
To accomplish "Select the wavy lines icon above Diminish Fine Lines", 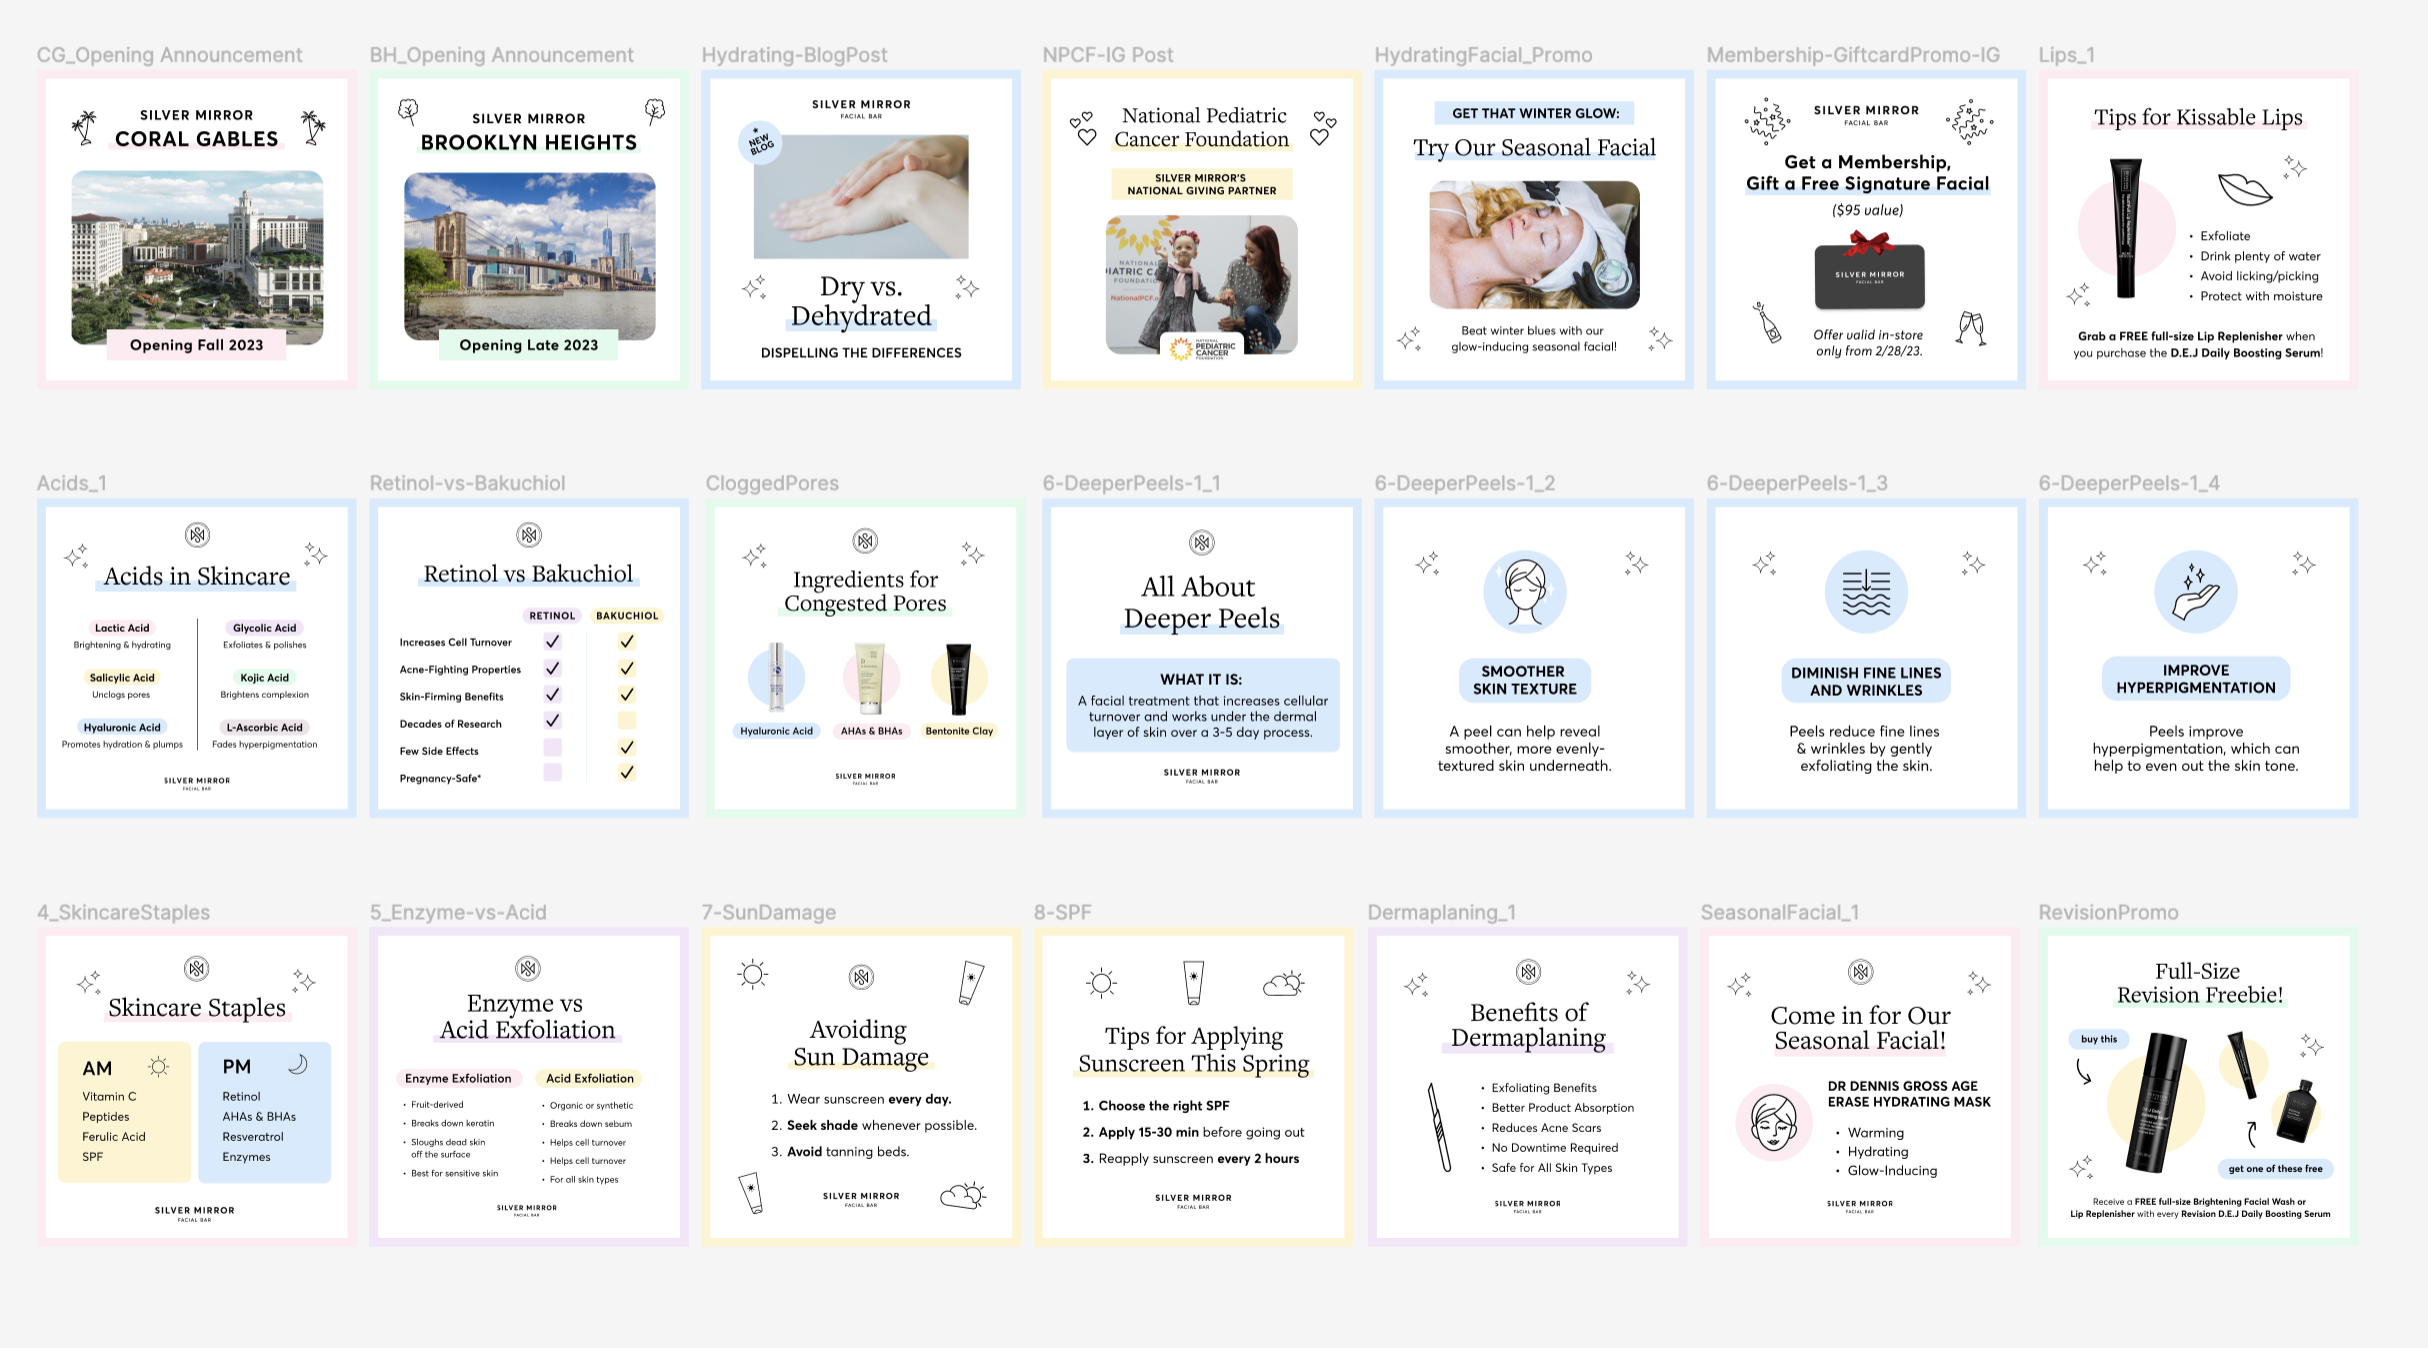I will [x=1865, y=591].
